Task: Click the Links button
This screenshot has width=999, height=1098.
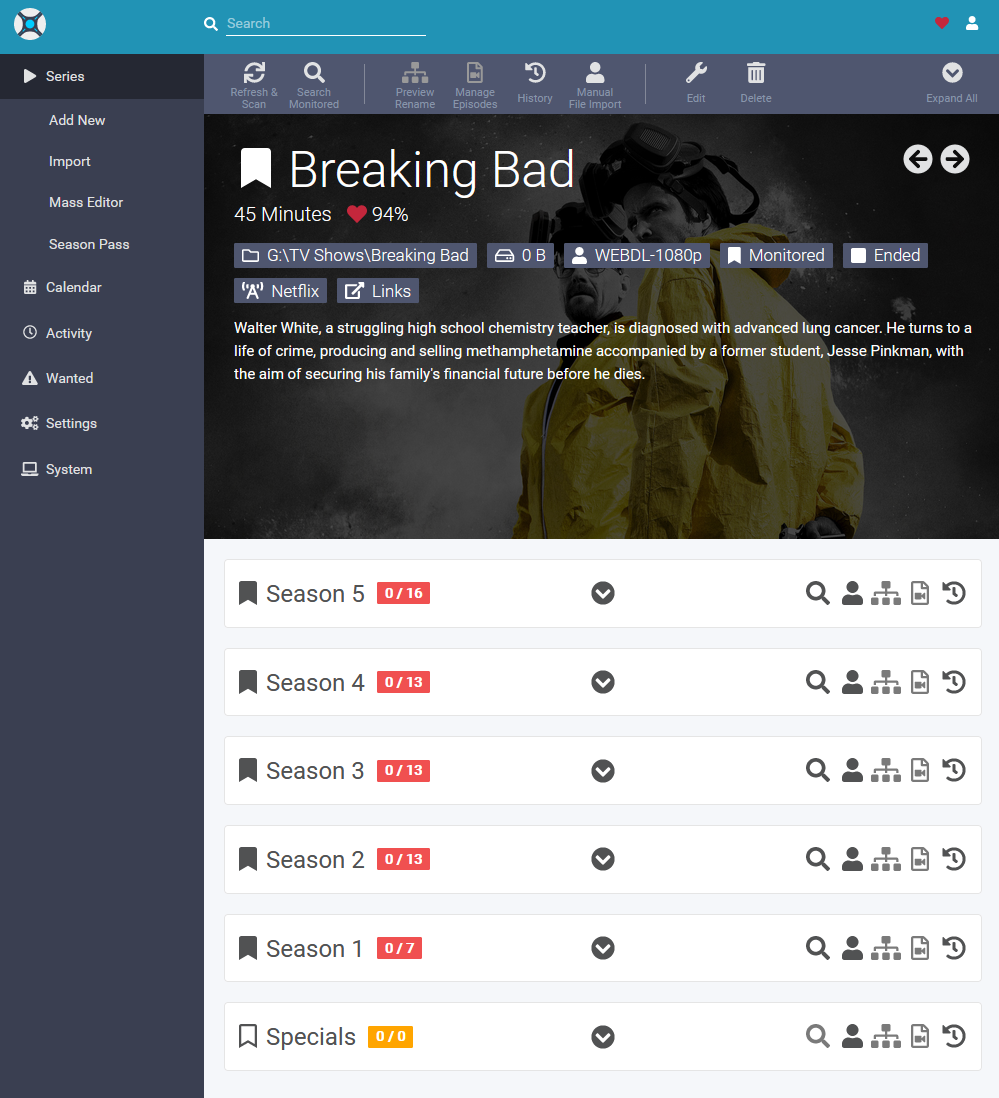Action: (377, 290)
